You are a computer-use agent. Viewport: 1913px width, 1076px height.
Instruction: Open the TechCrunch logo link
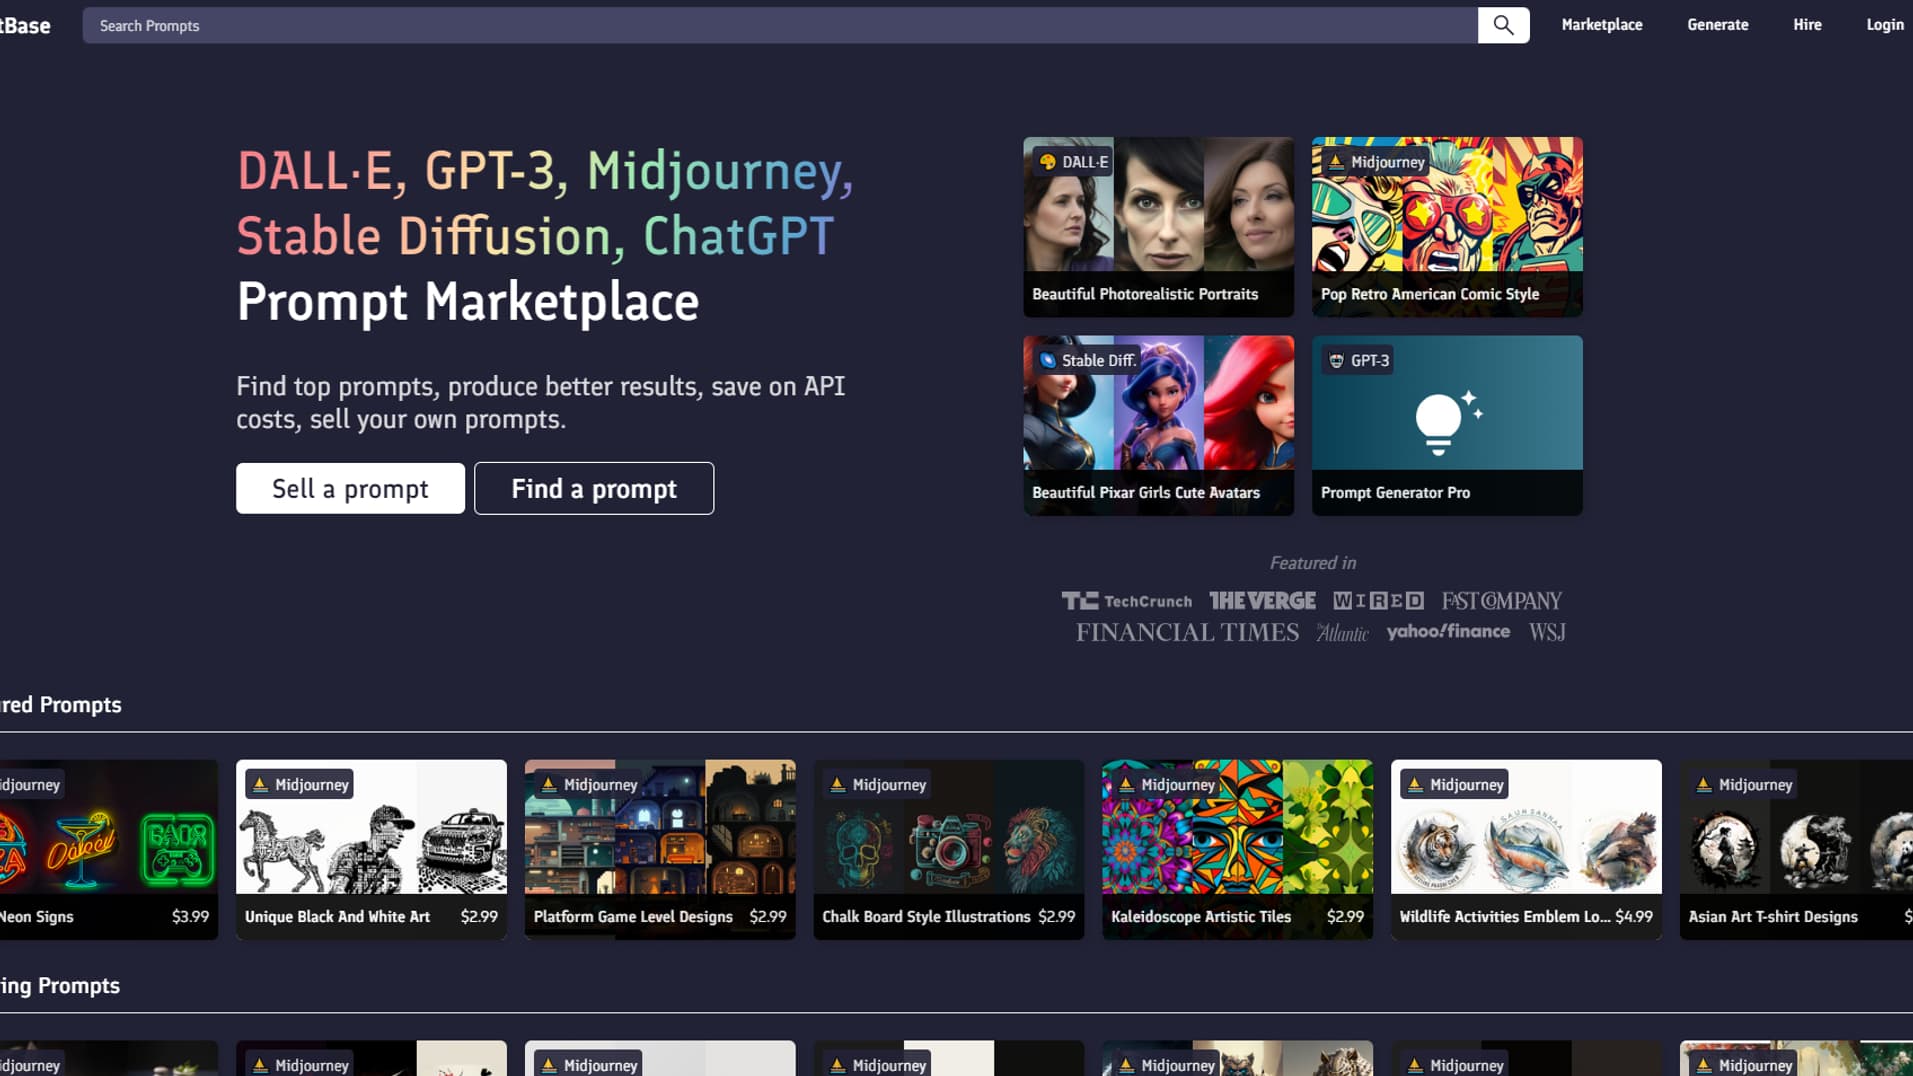point(1126,601)
